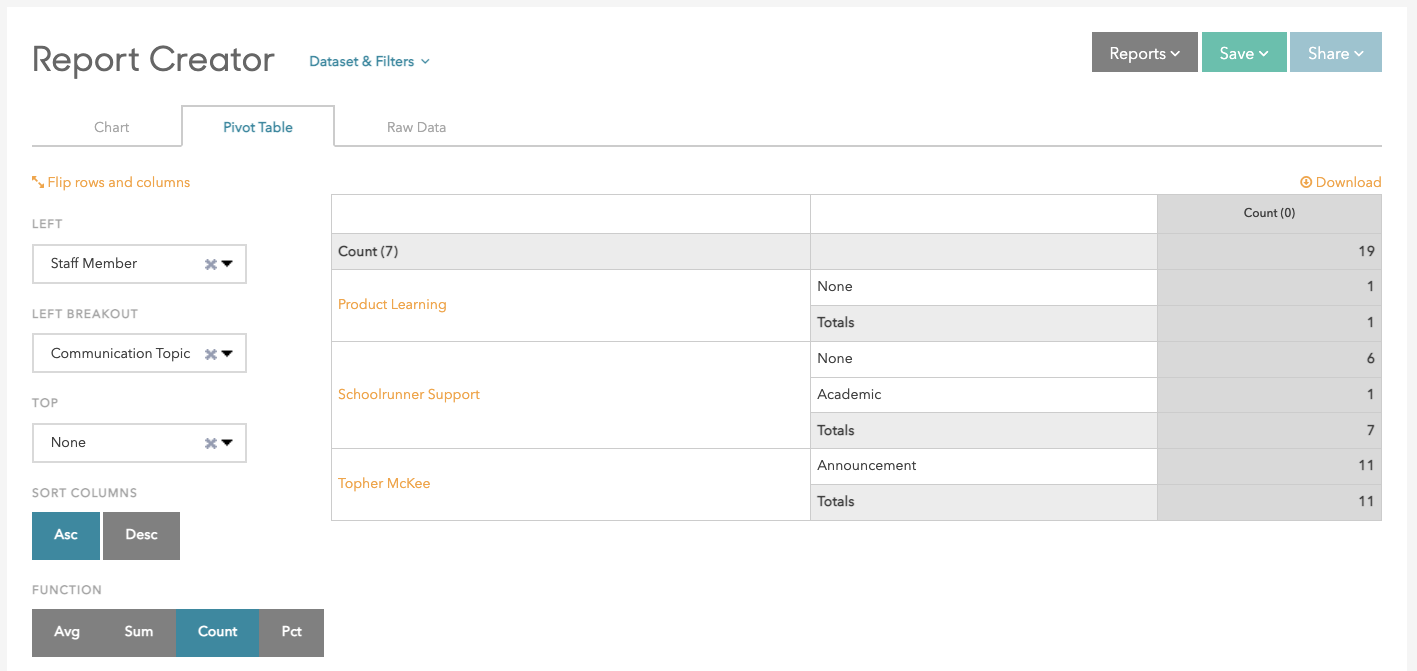The height and width of the screenshot is (671, 1417).
Task: Click the Topher McKee staff link
Action: [x=384, y=483]
